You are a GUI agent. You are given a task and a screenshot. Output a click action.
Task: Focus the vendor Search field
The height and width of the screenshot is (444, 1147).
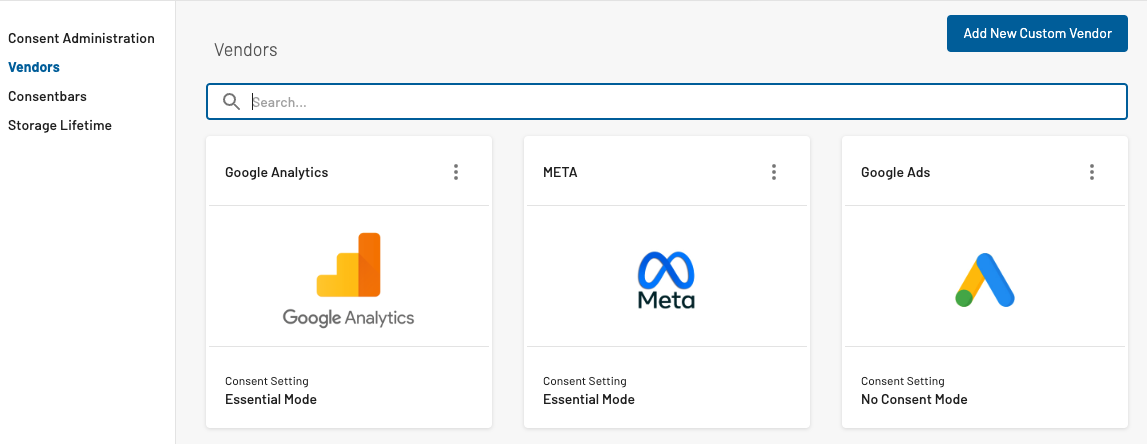pos(666,102)
